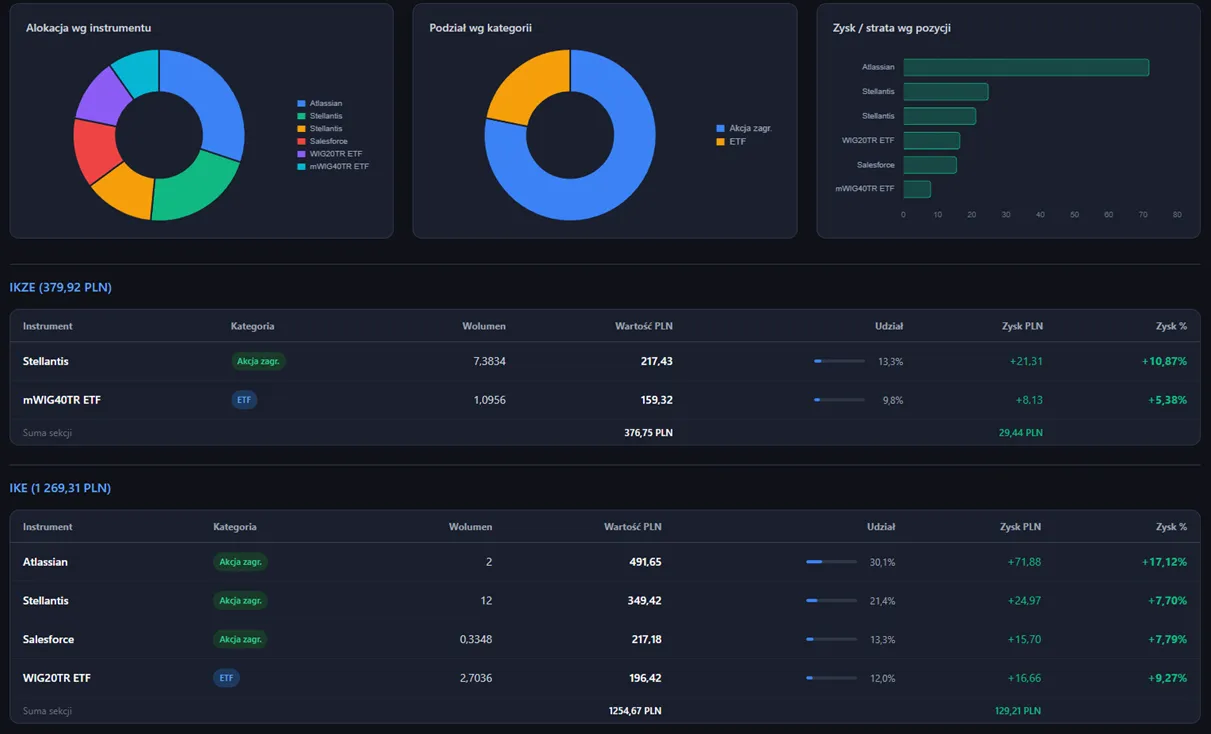This screenshot has width=1211, height=734.
Task: Select the WIG20TR ETF instrument name
Action: coord(57,678)
